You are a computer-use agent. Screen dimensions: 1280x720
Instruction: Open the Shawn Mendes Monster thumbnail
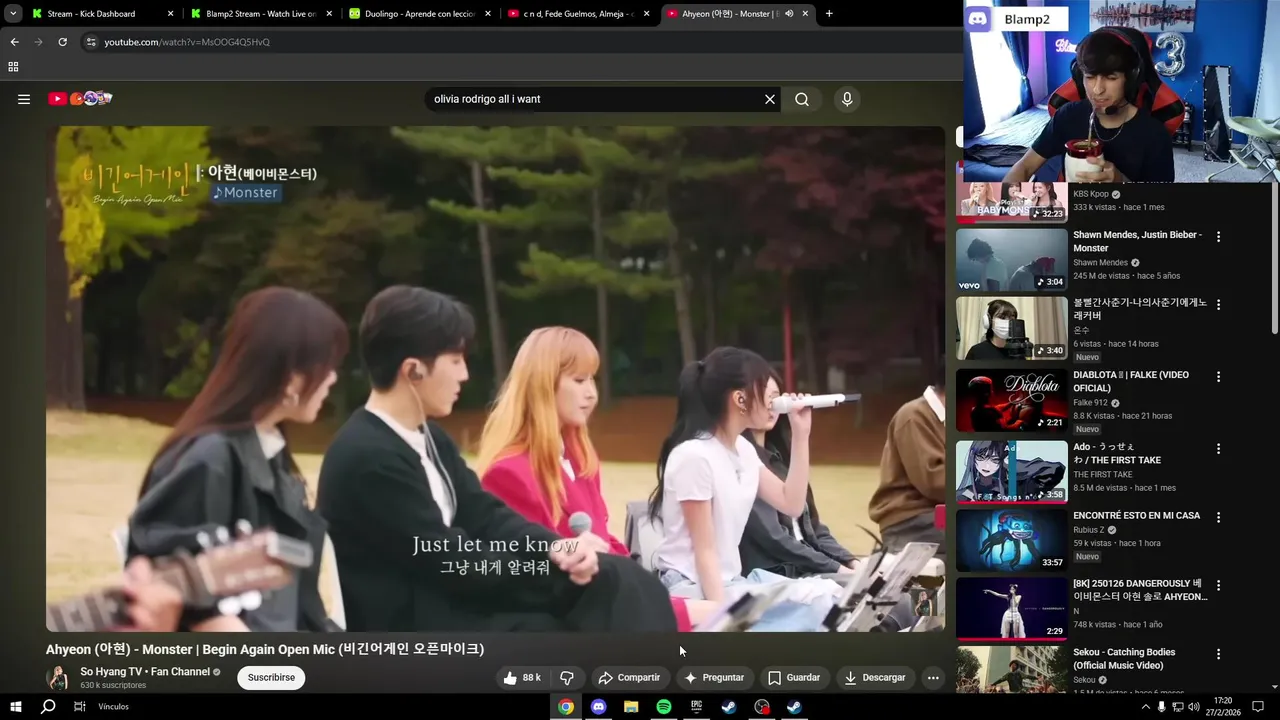point(1011,260)
